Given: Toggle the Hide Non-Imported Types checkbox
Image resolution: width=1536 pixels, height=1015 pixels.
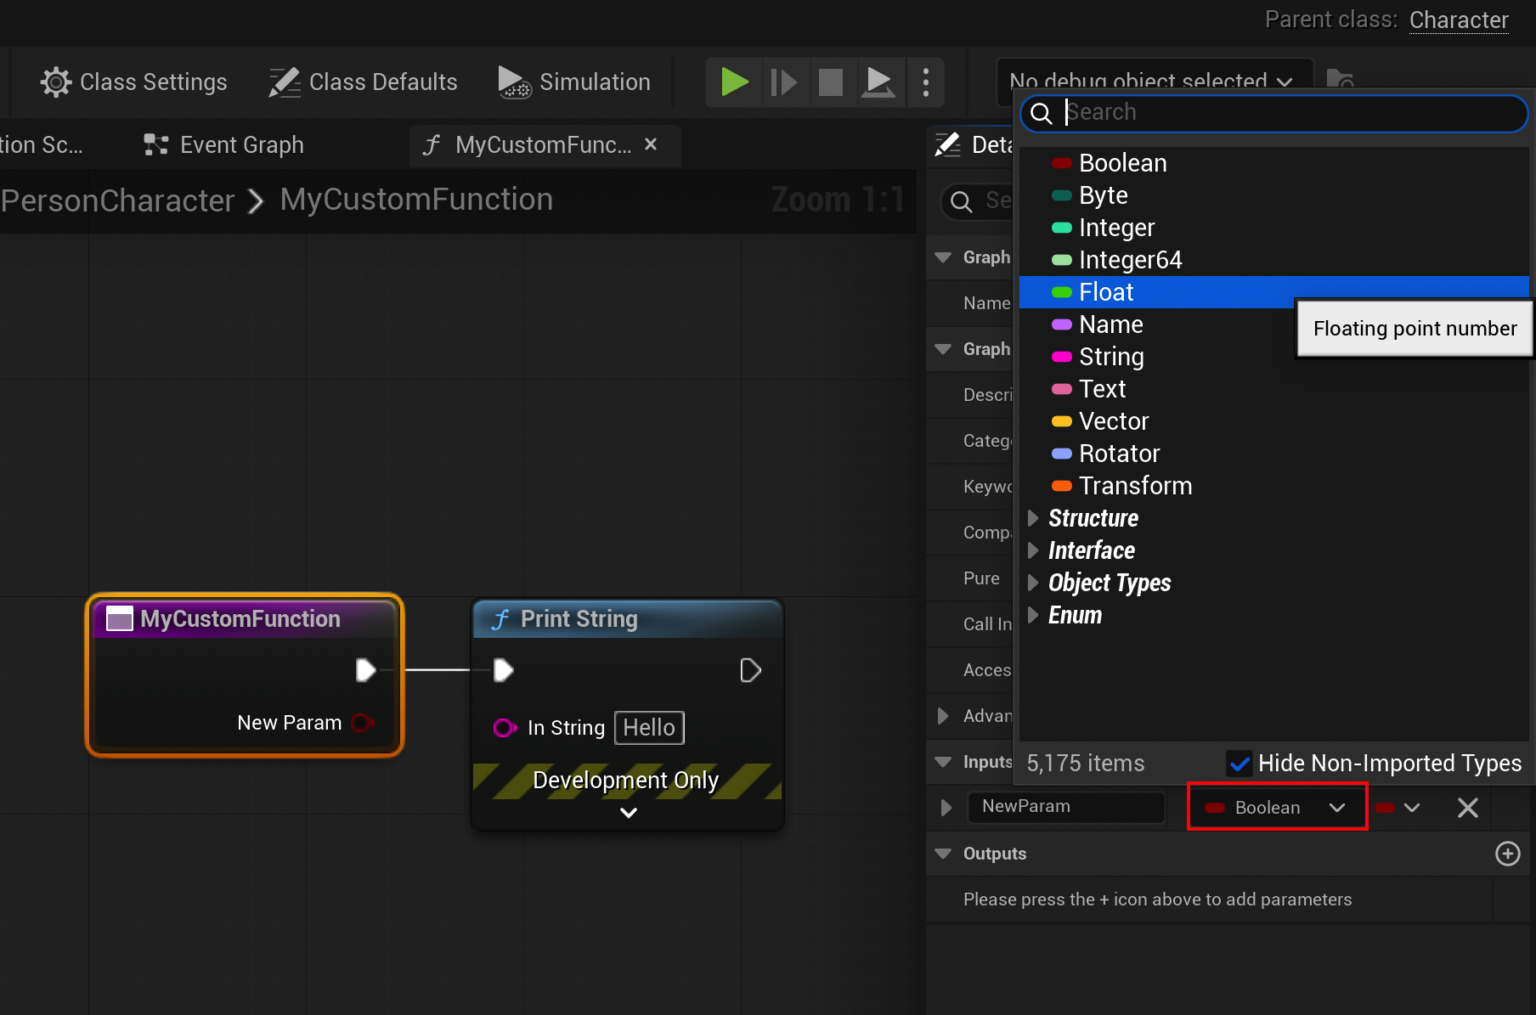Looking at the screenshot, I should [x=1240, y=763].
